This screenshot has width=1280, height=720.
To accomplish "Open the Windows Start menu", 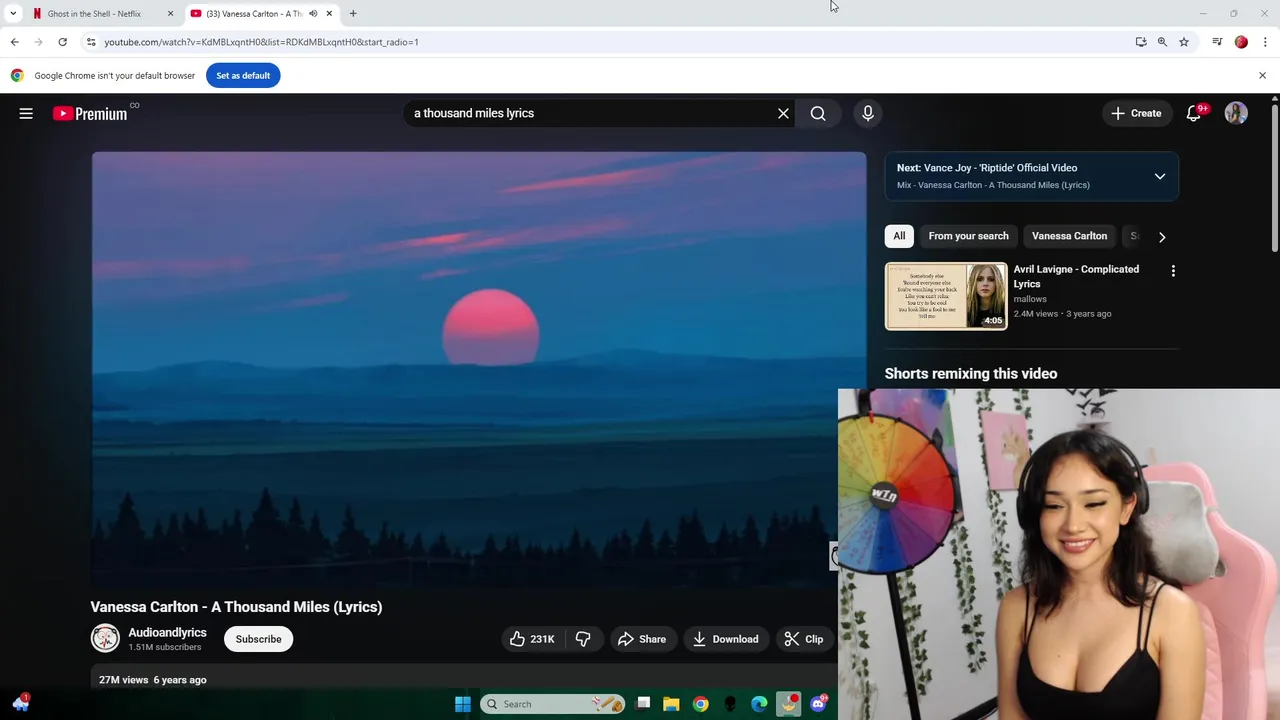I will tap(463, 704).
